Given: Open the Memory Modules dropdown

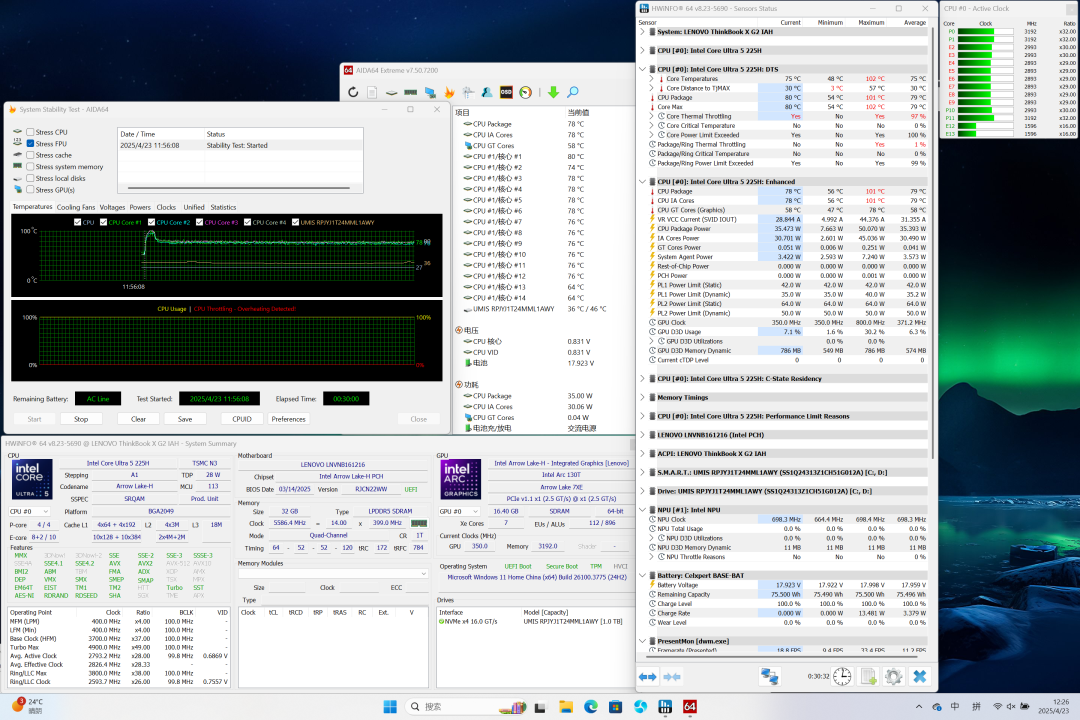Looking at the screenshot, I should [333, 574].
